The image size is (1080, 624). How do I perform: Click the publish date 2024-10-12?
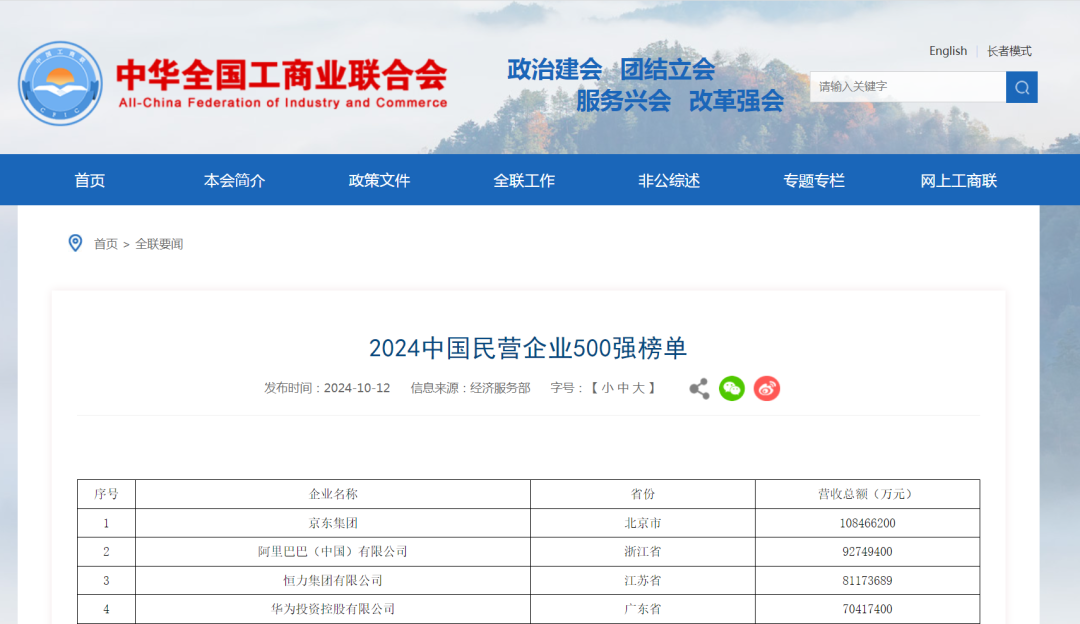pos(357,388)
